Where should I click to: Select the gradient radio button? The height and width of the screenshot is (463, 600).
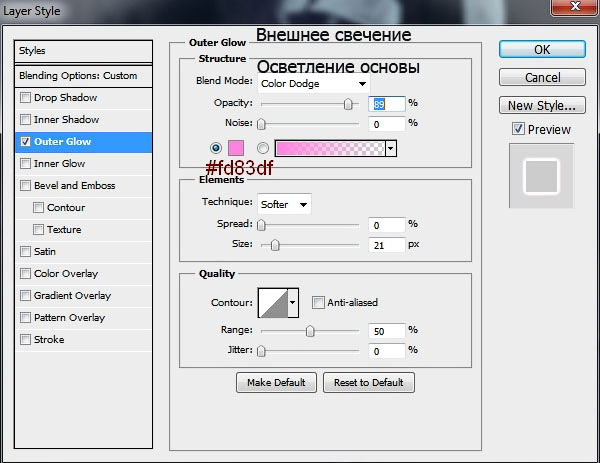[263, 148]
